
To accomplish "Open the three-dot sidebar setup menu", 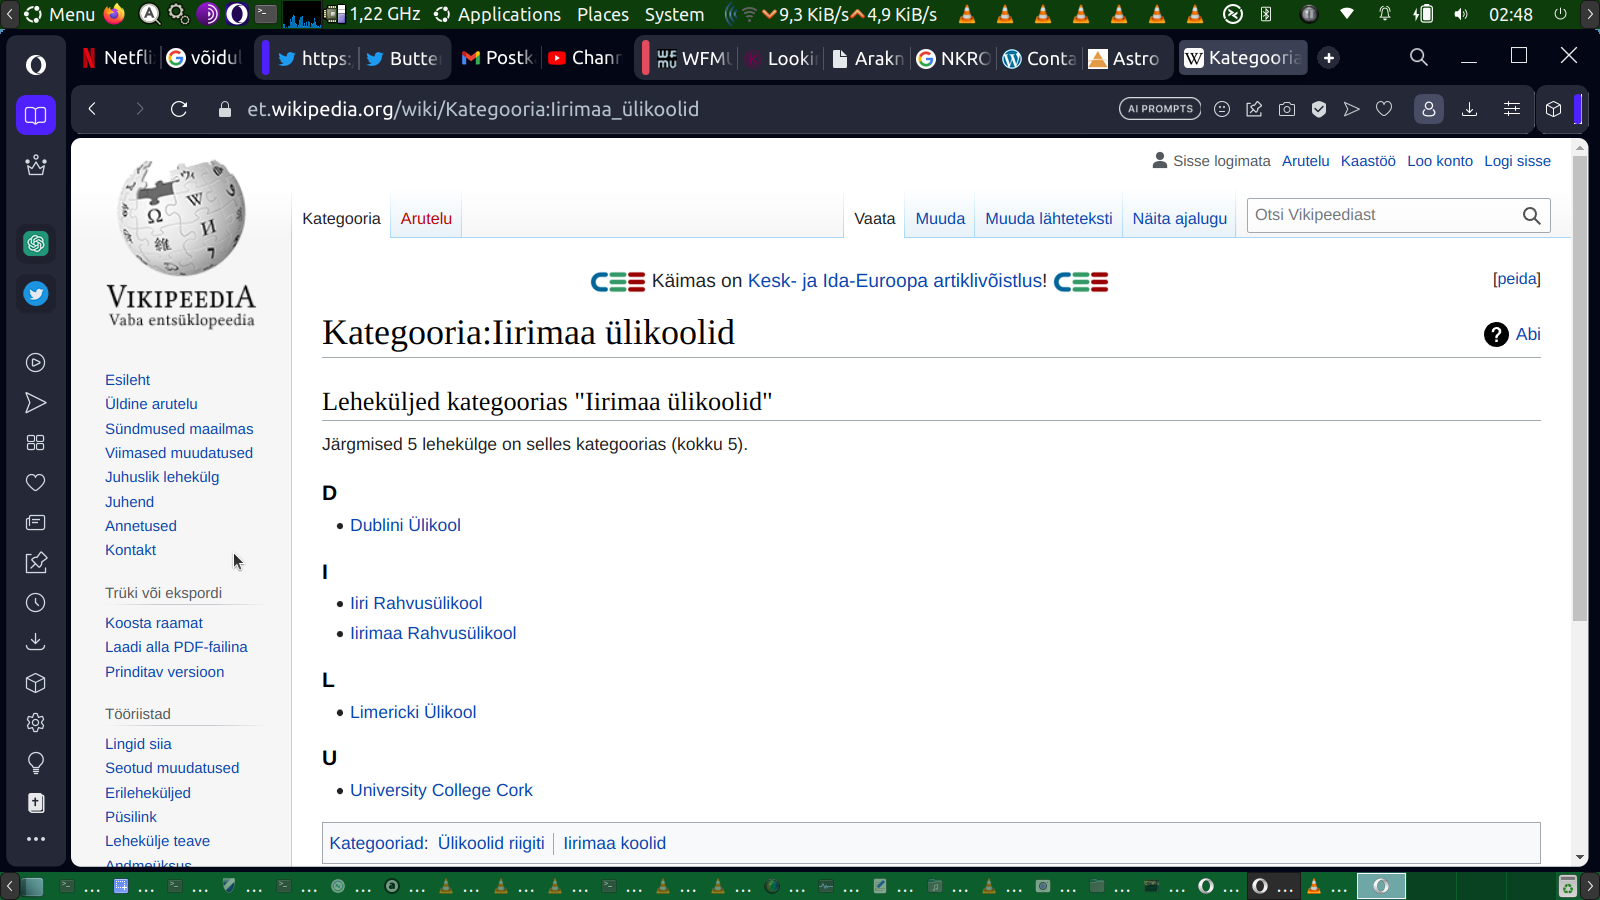I will point(36,839).
